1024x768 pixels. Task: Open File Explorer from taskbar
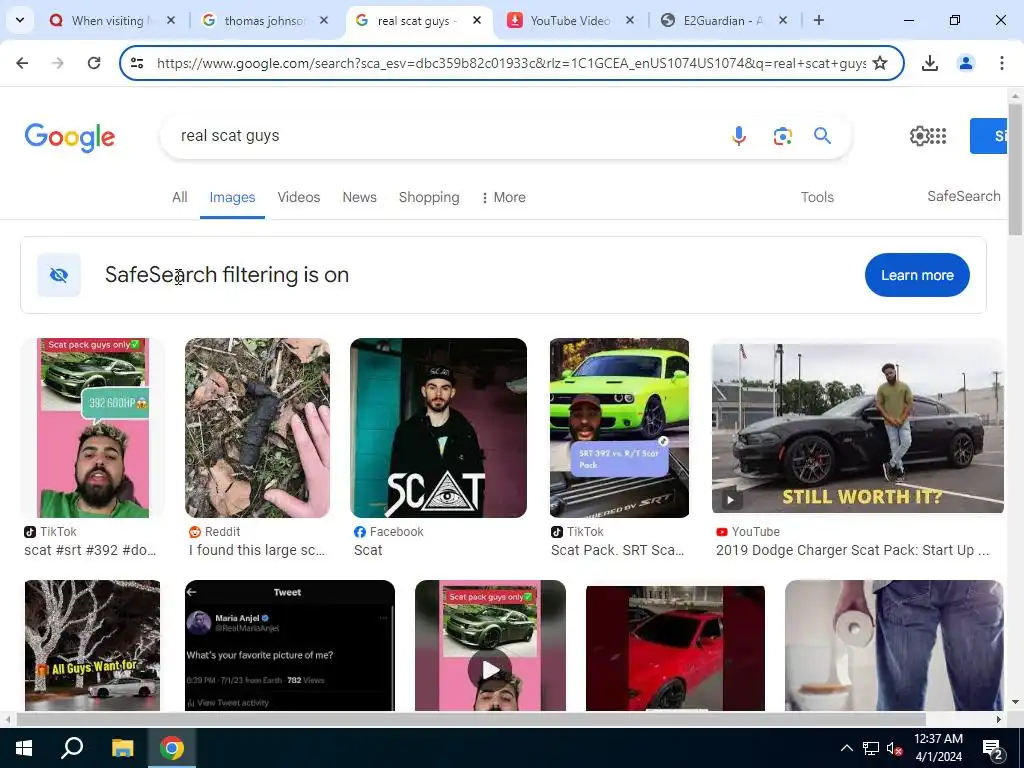122,748
